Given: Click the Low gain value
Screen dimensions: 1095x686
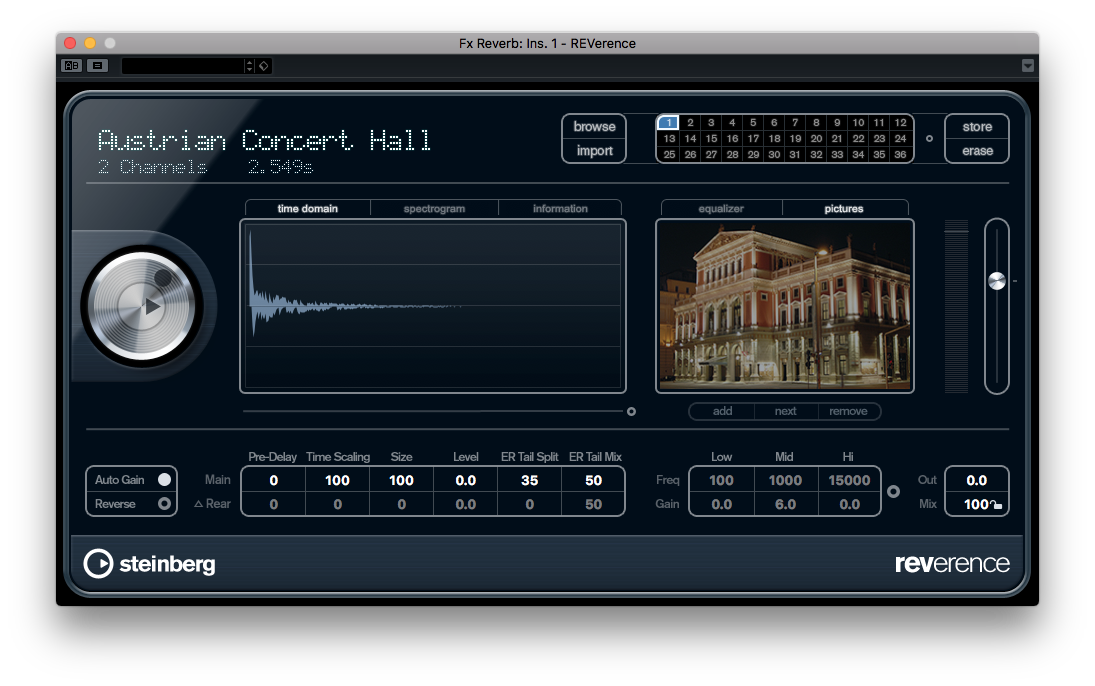Looking at the screenshot, I should click(x=721, y=504).
